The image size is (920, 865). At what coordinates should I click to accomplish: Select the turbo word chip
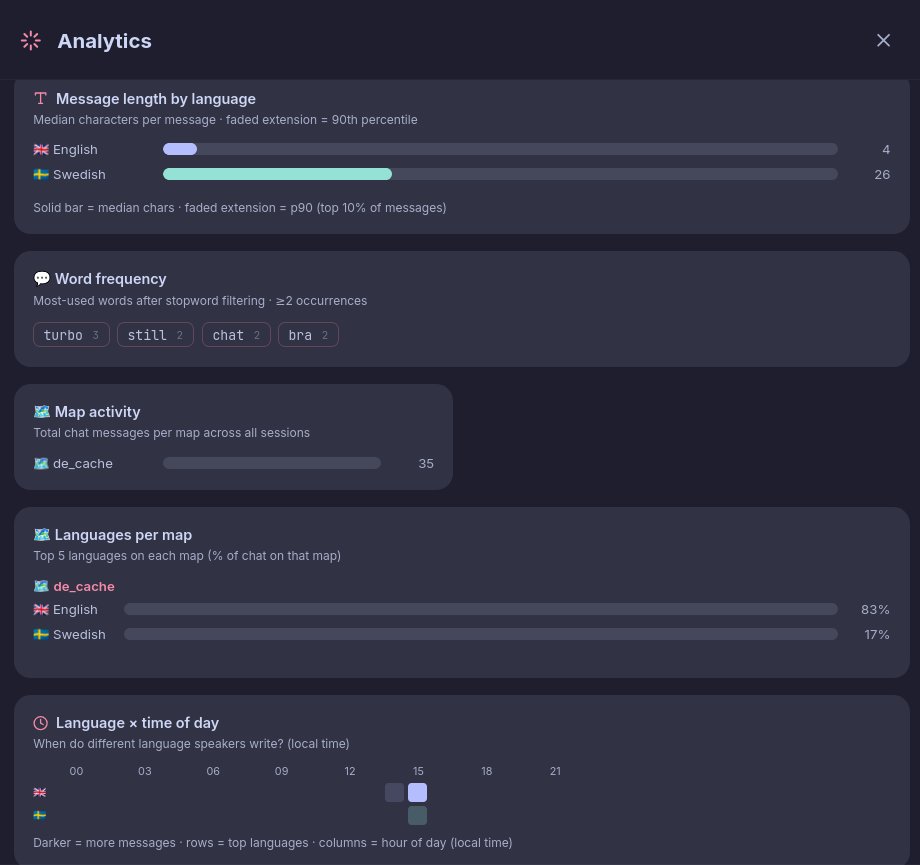coord(72,334)
